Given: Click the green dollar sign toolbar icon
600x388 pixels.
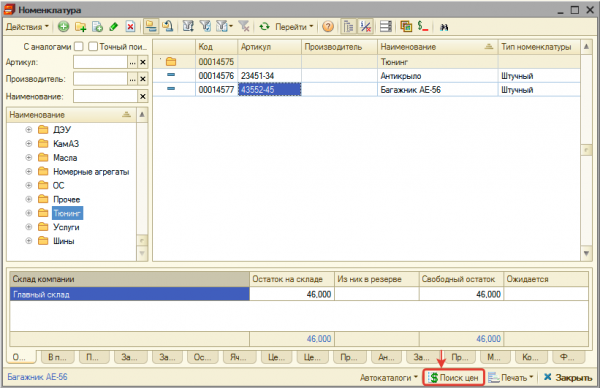Looking at the screenshot, I should [x=423, y=26].
